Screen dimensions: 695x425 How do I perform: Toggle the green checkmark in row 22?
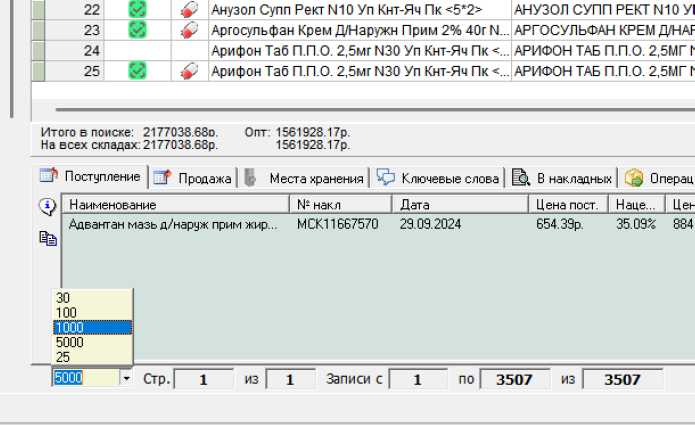[x=138, y=9]
